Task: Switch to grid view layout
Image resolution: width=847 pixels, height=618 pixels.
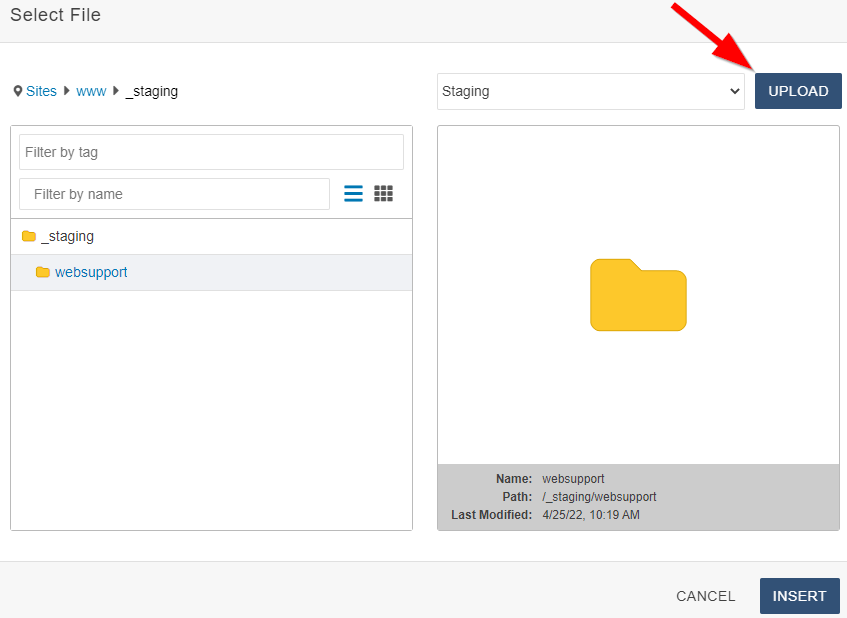Action: 383,194
